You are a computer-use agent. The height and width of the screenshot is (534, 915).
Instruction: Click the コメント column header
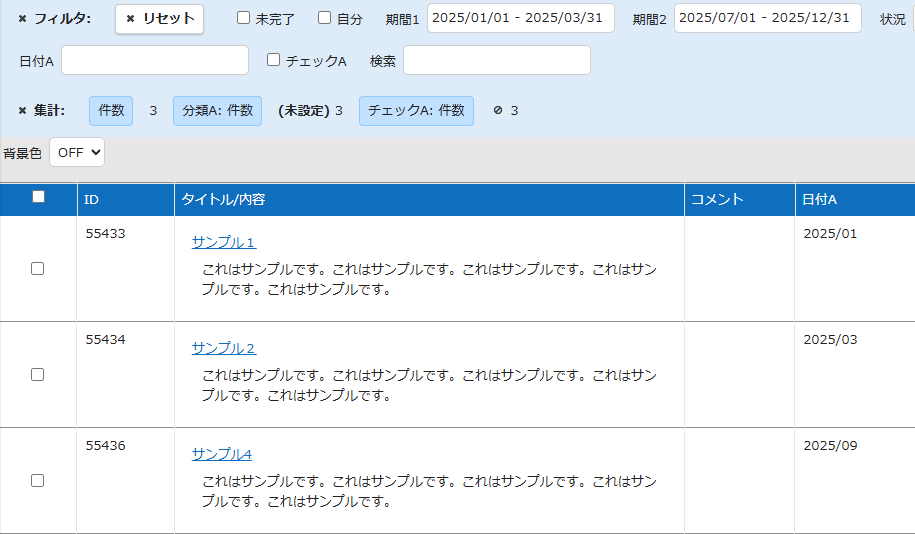coord(739,200)
